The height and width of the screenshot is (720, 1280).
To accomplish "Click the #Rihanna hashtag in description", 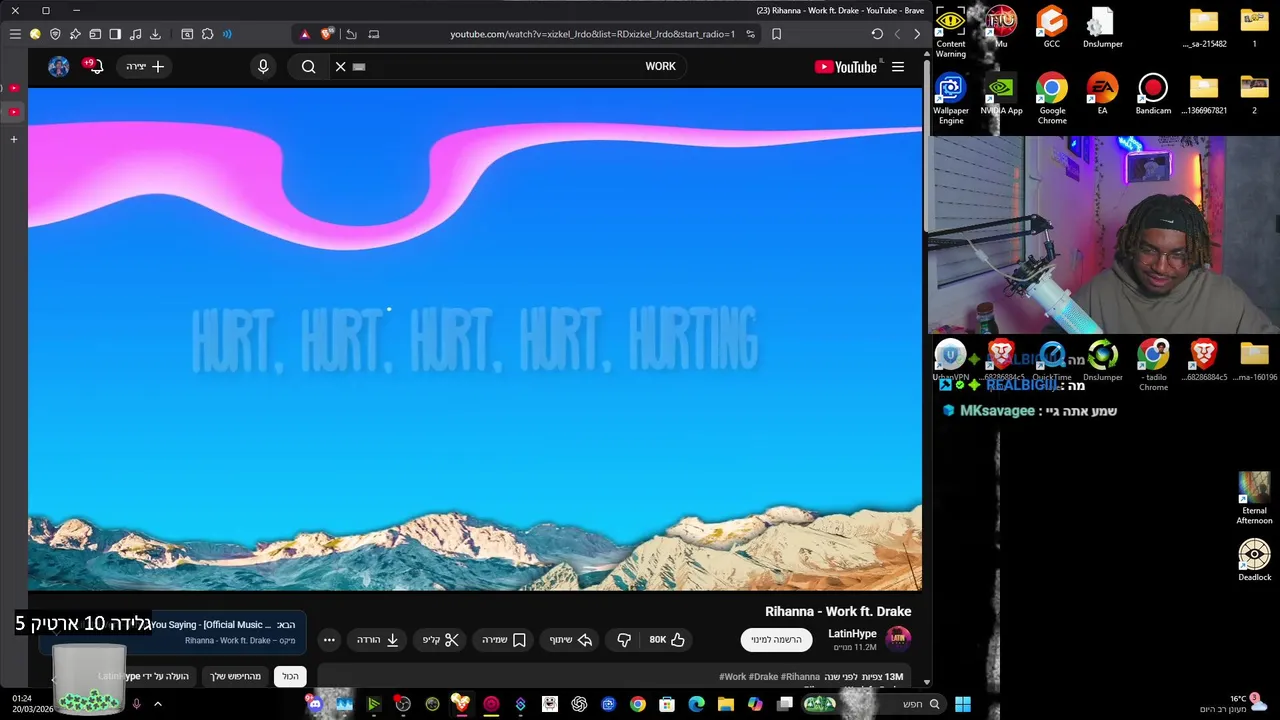I will click(x=800, y=677).
